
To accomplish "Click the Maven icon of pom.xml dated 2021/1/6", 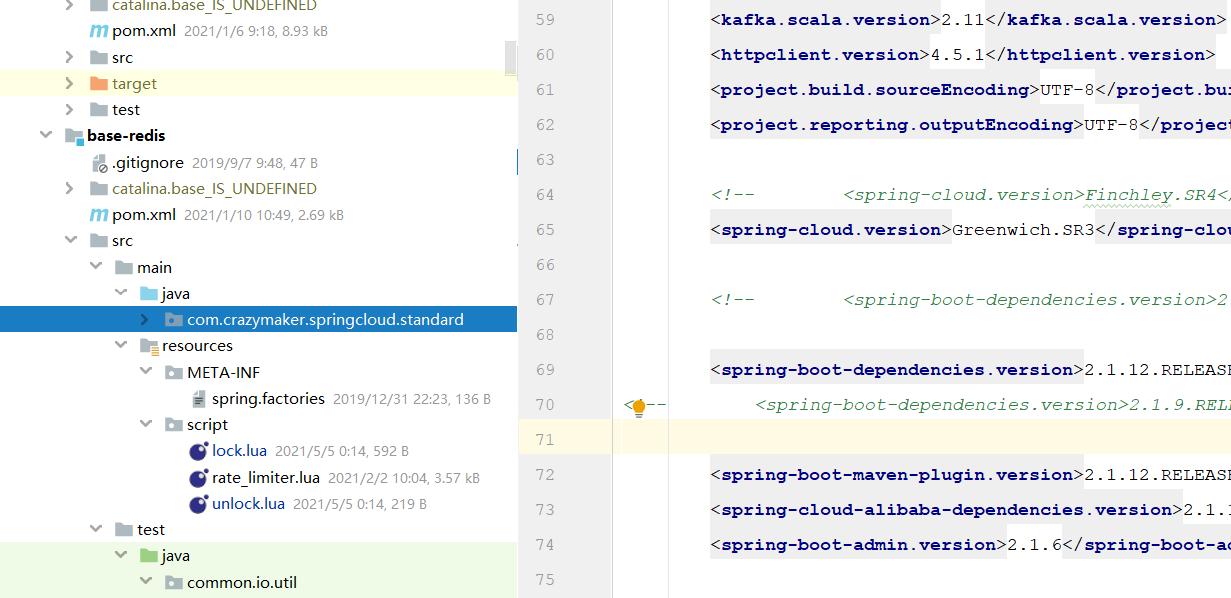I will click(98, 31).
